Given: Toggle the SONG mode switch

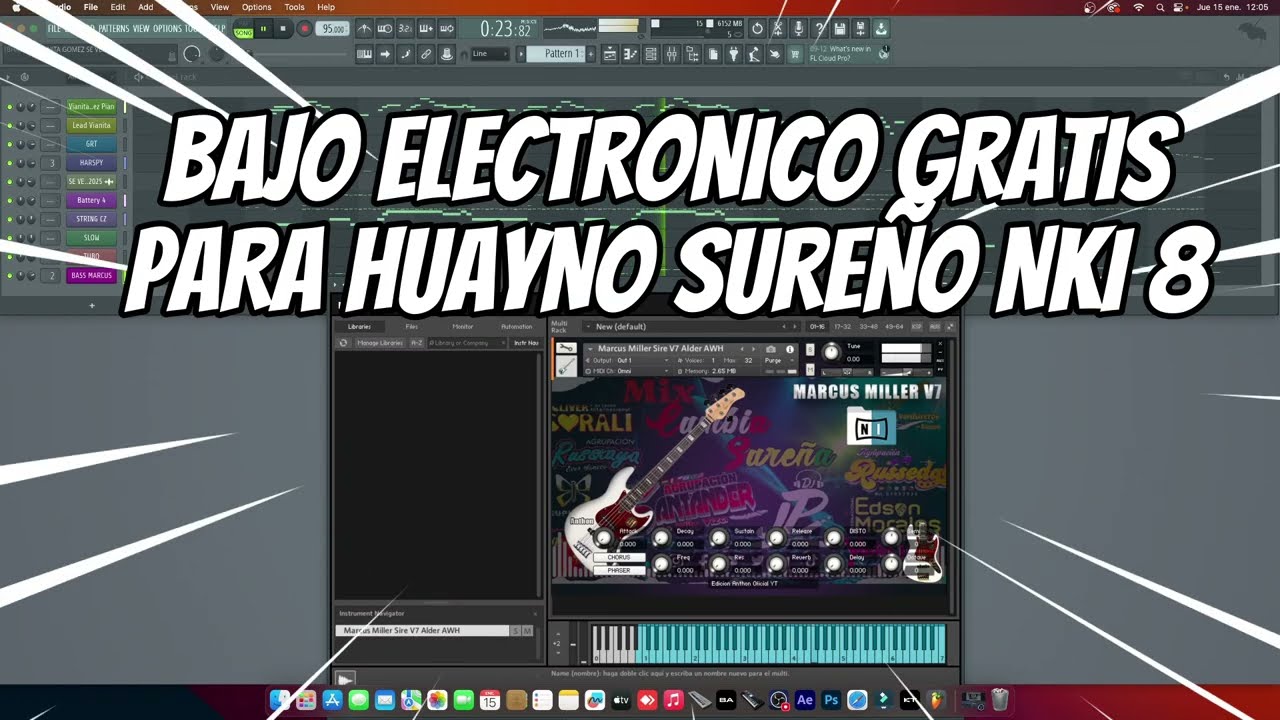Looking at the screenshot, I should (243, 29).
